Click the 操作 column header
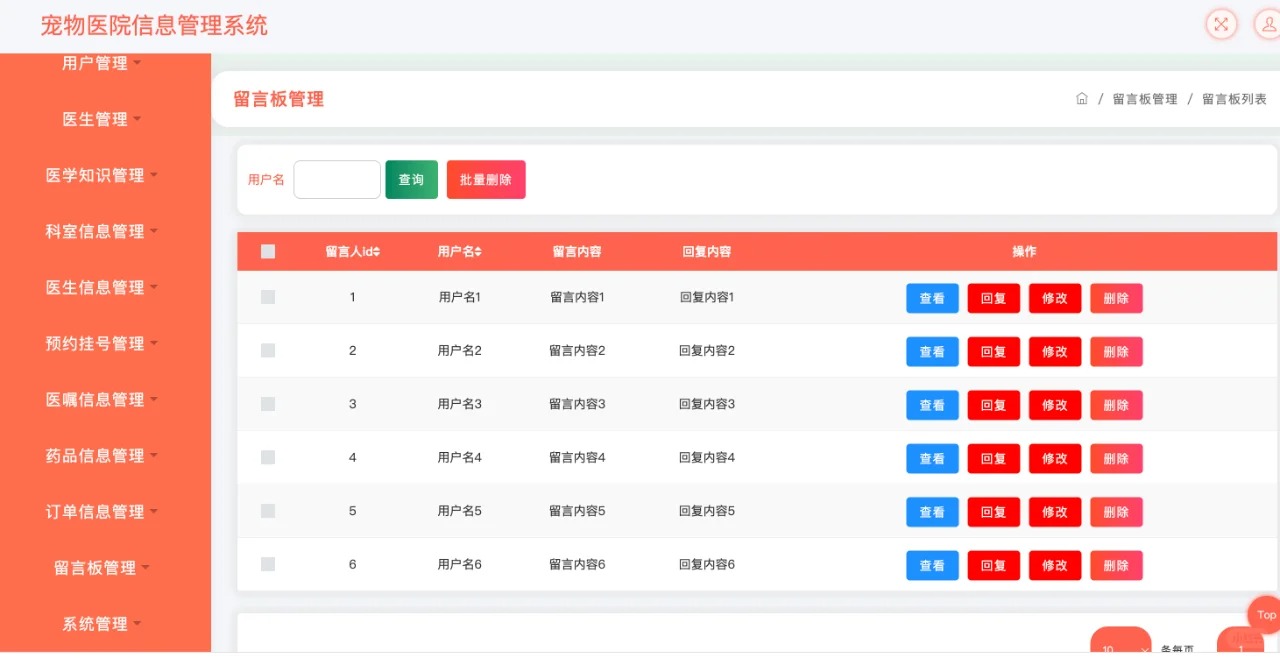 1024,252
